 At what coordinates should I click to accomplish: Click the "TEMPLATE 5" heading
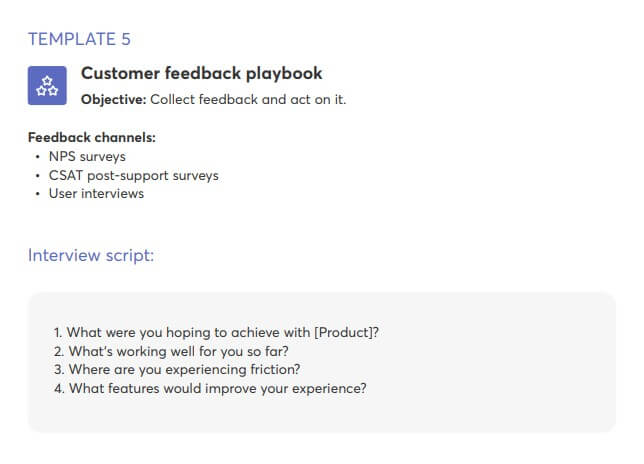(79, 39)
